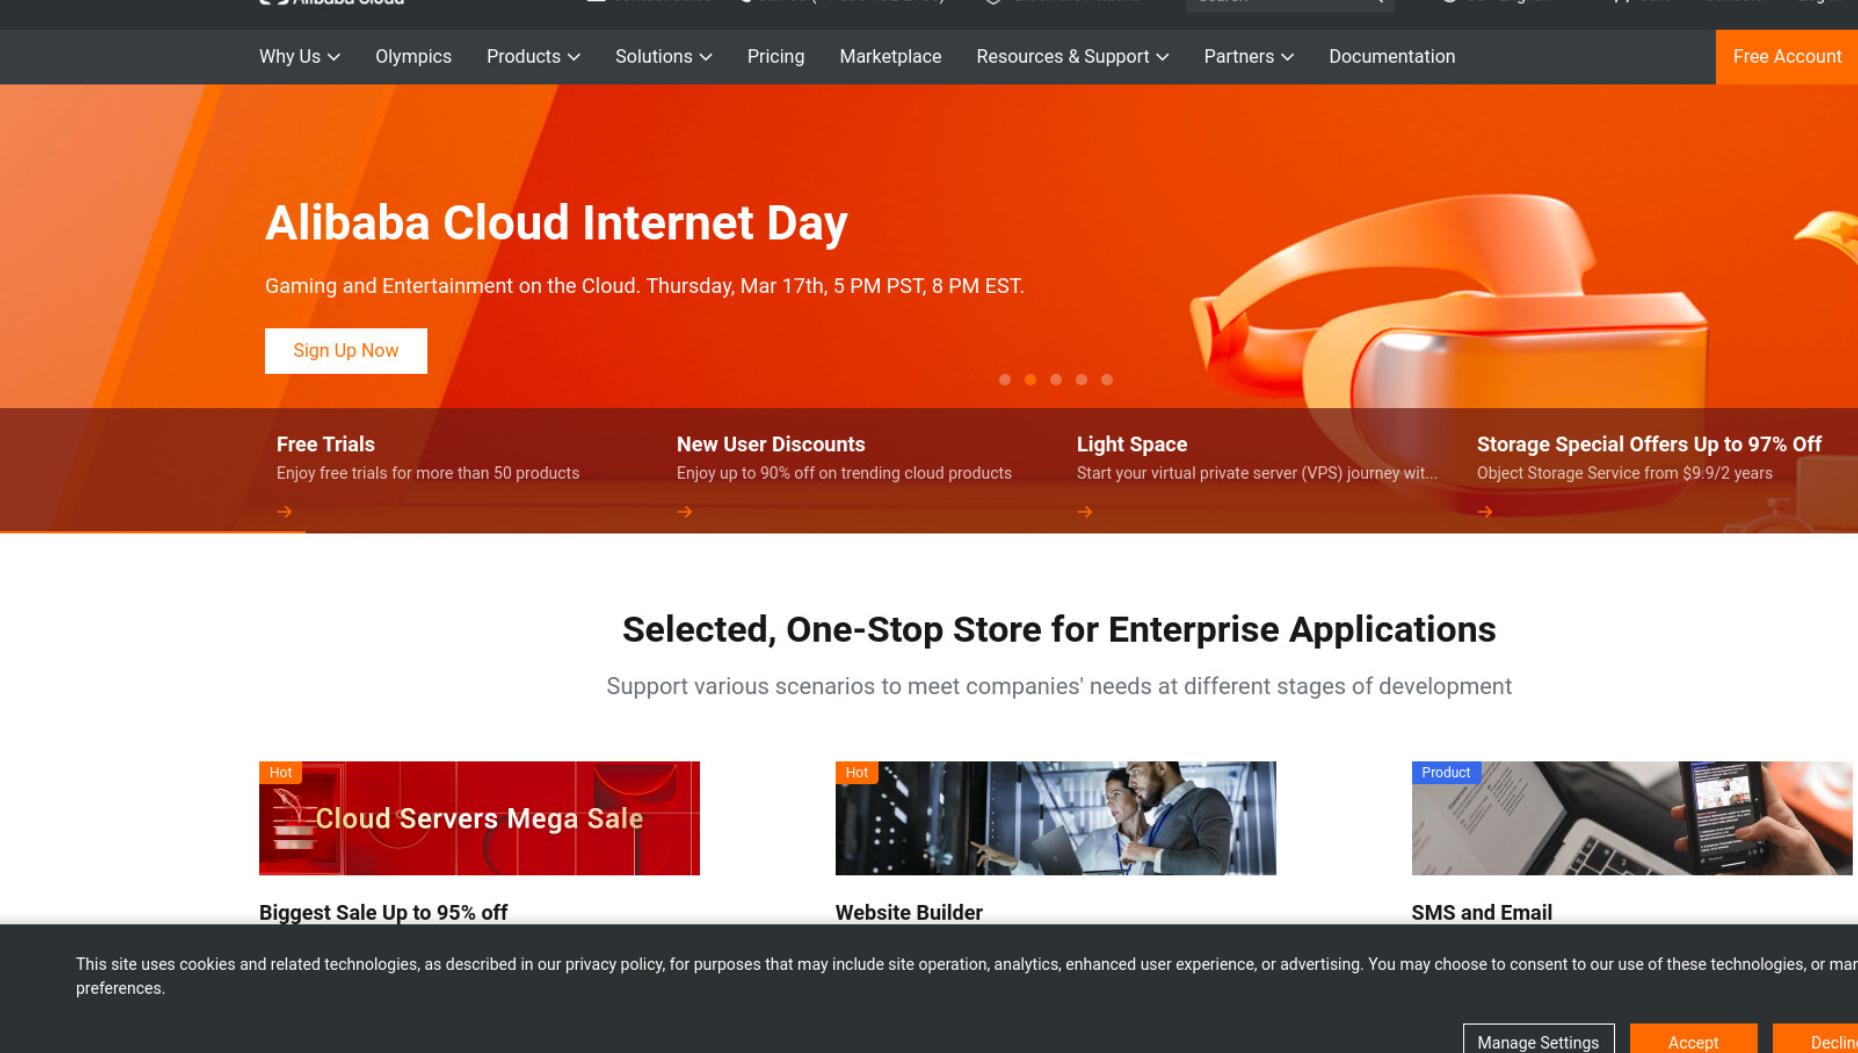Open the Light Space heading link

tap(1131, 444)
